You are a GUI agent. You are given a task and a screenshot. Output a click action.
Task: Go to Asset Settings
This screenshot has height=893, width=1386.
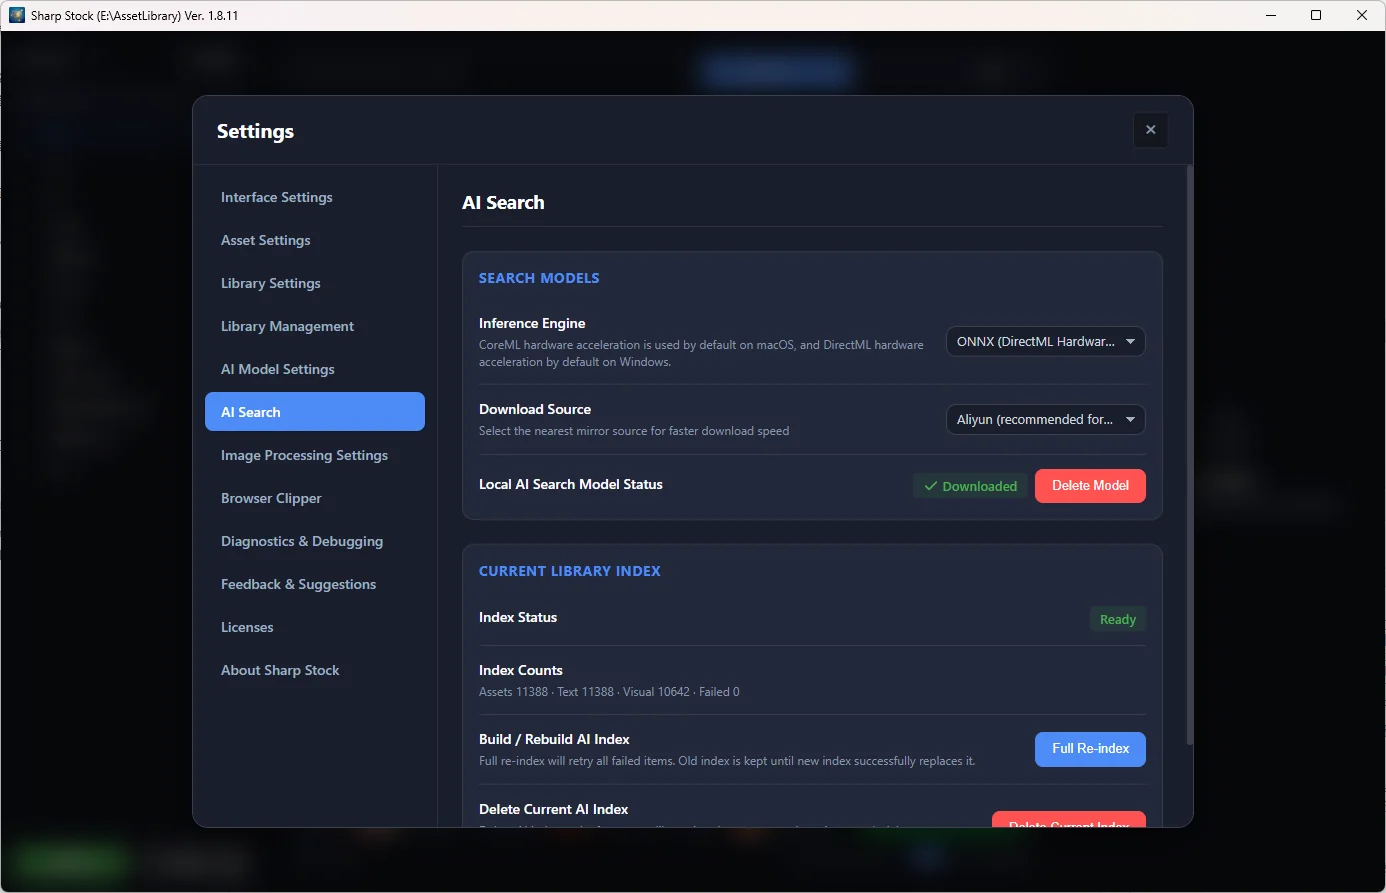click(x=315, y=240)
